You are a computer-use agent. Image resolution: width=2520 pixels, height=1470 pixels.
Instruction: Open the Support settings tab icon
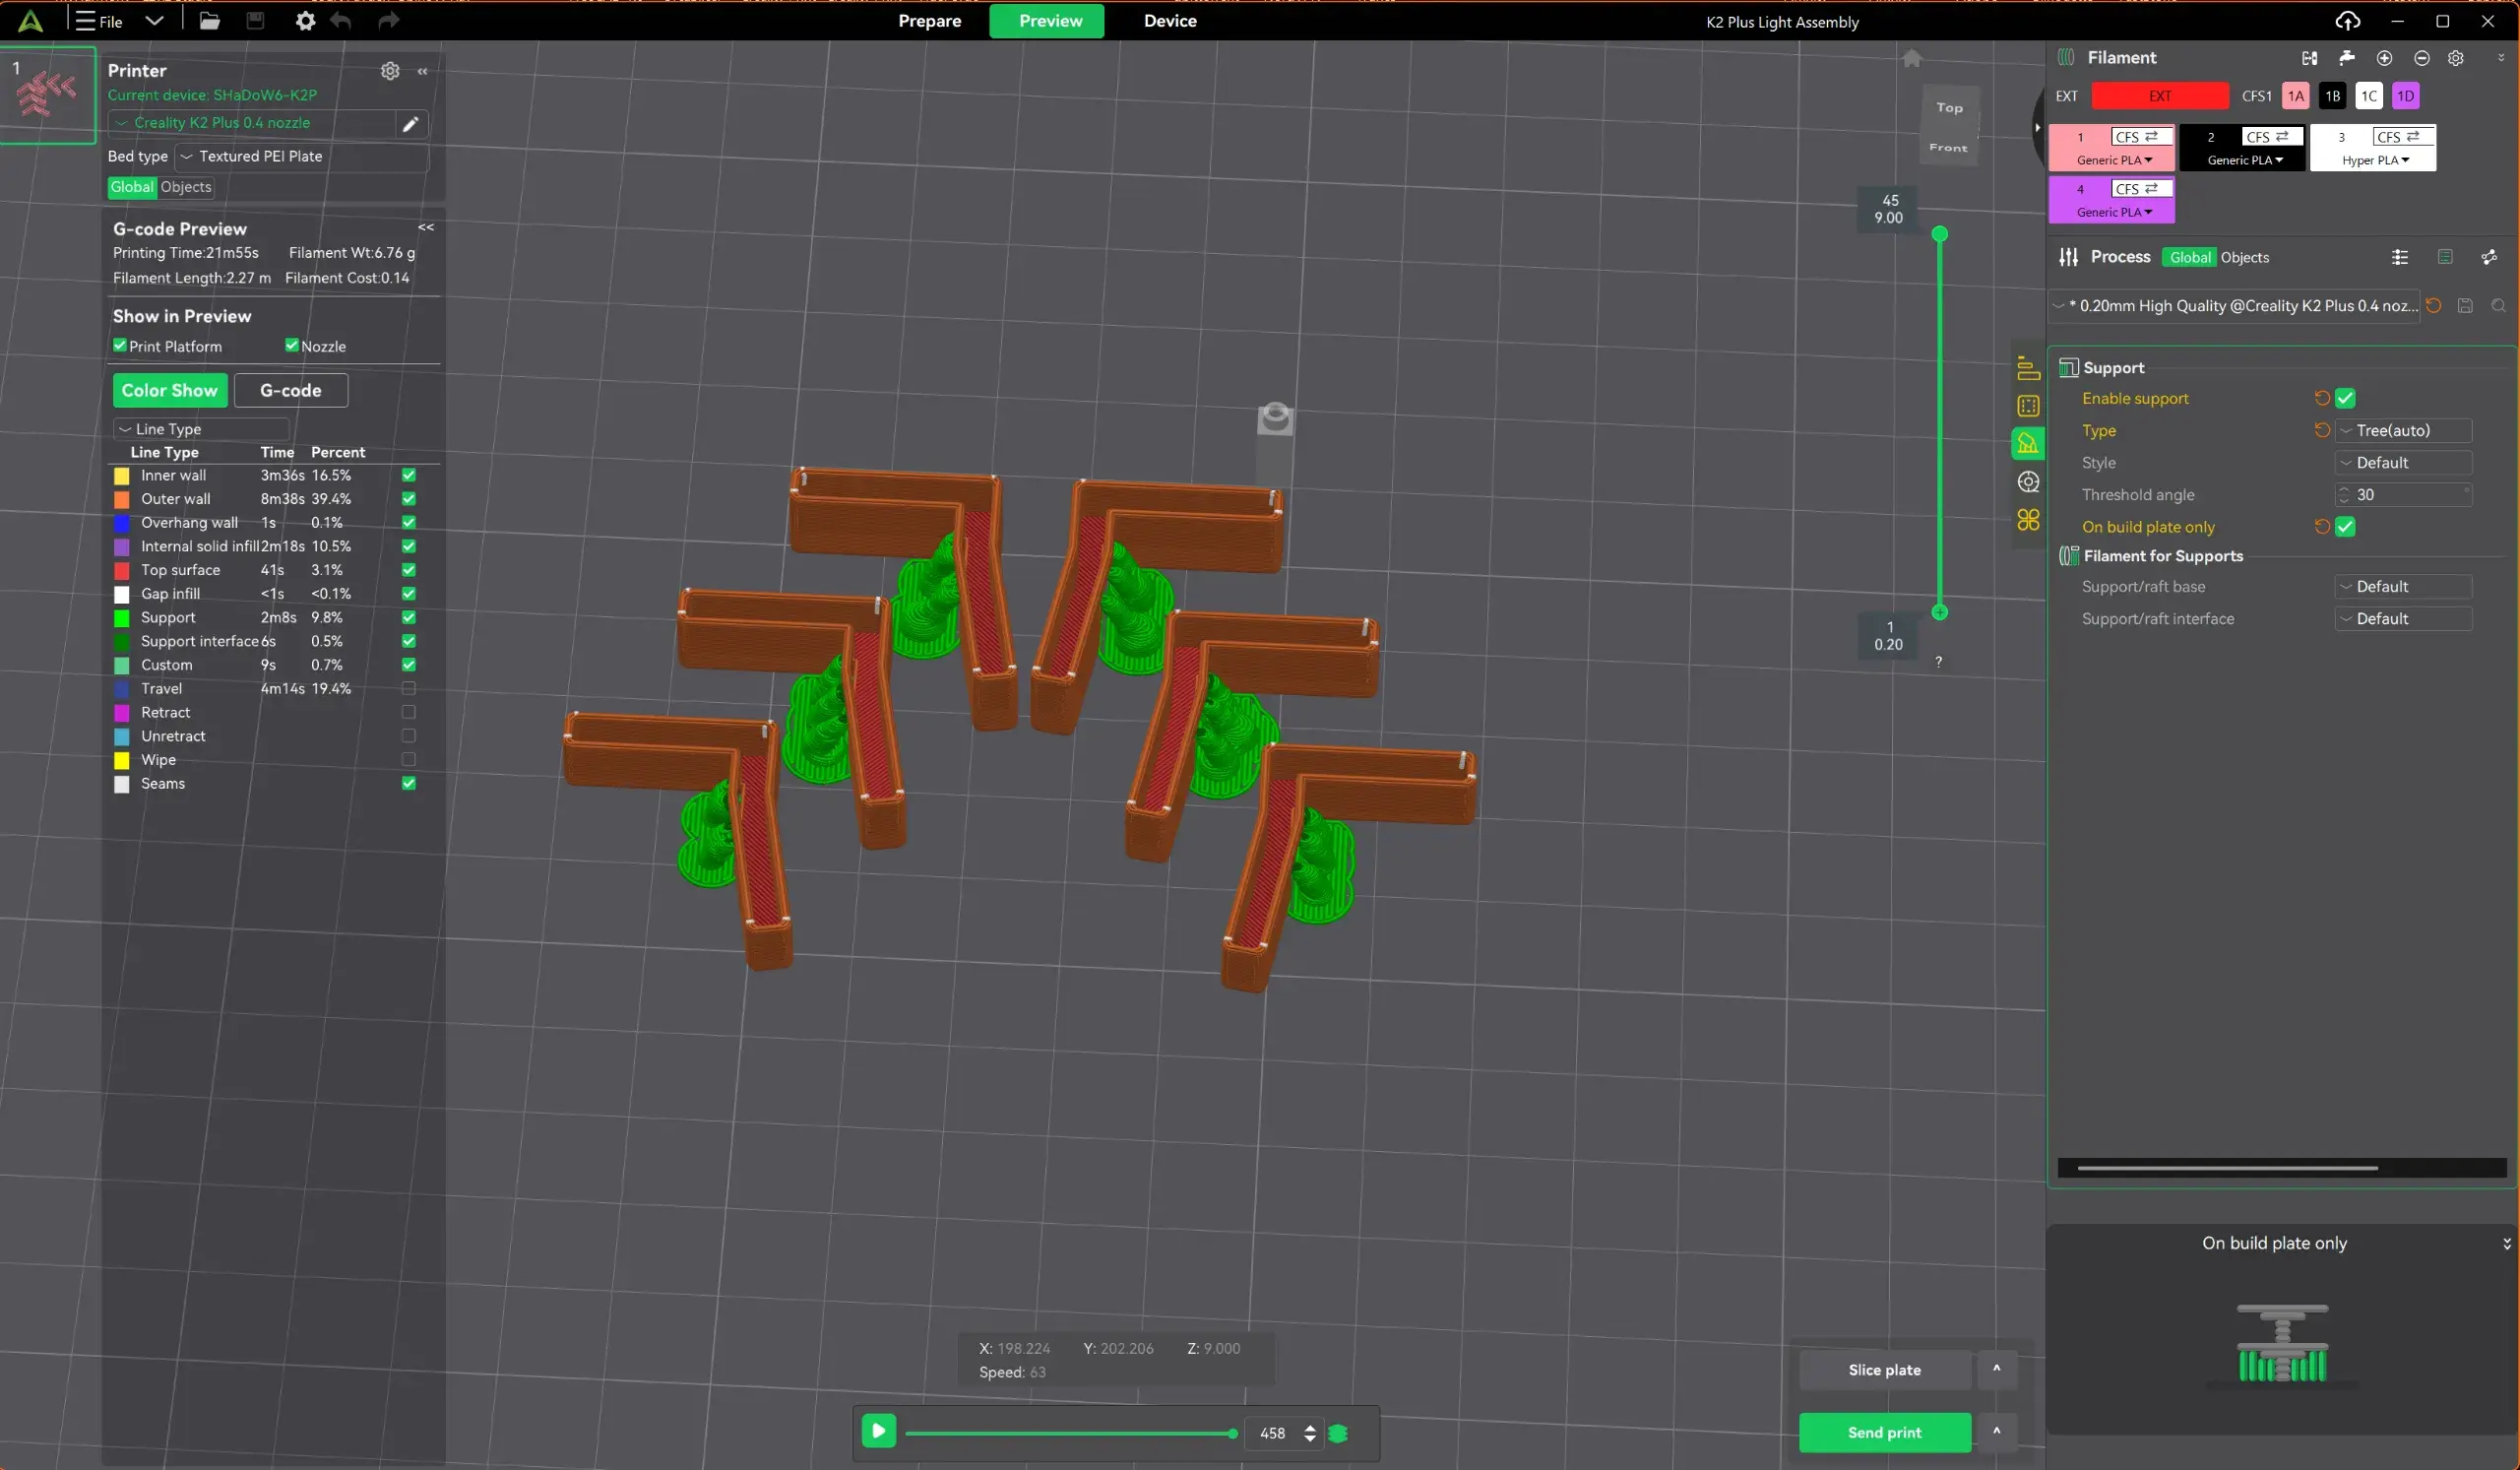point(2028,443)
